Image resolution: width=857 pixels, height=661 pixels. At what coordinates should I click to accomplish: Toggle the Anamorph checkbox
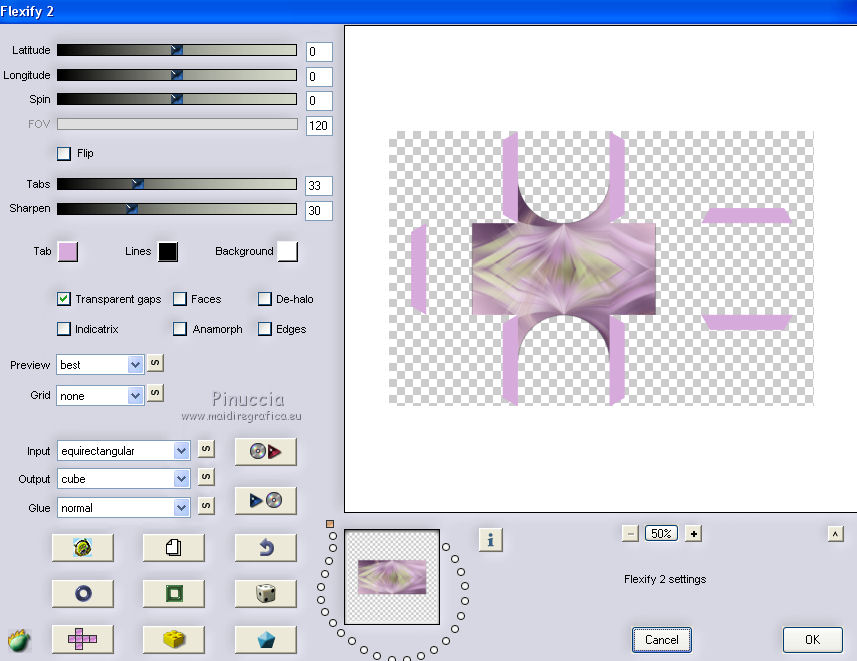click(180, 329)
